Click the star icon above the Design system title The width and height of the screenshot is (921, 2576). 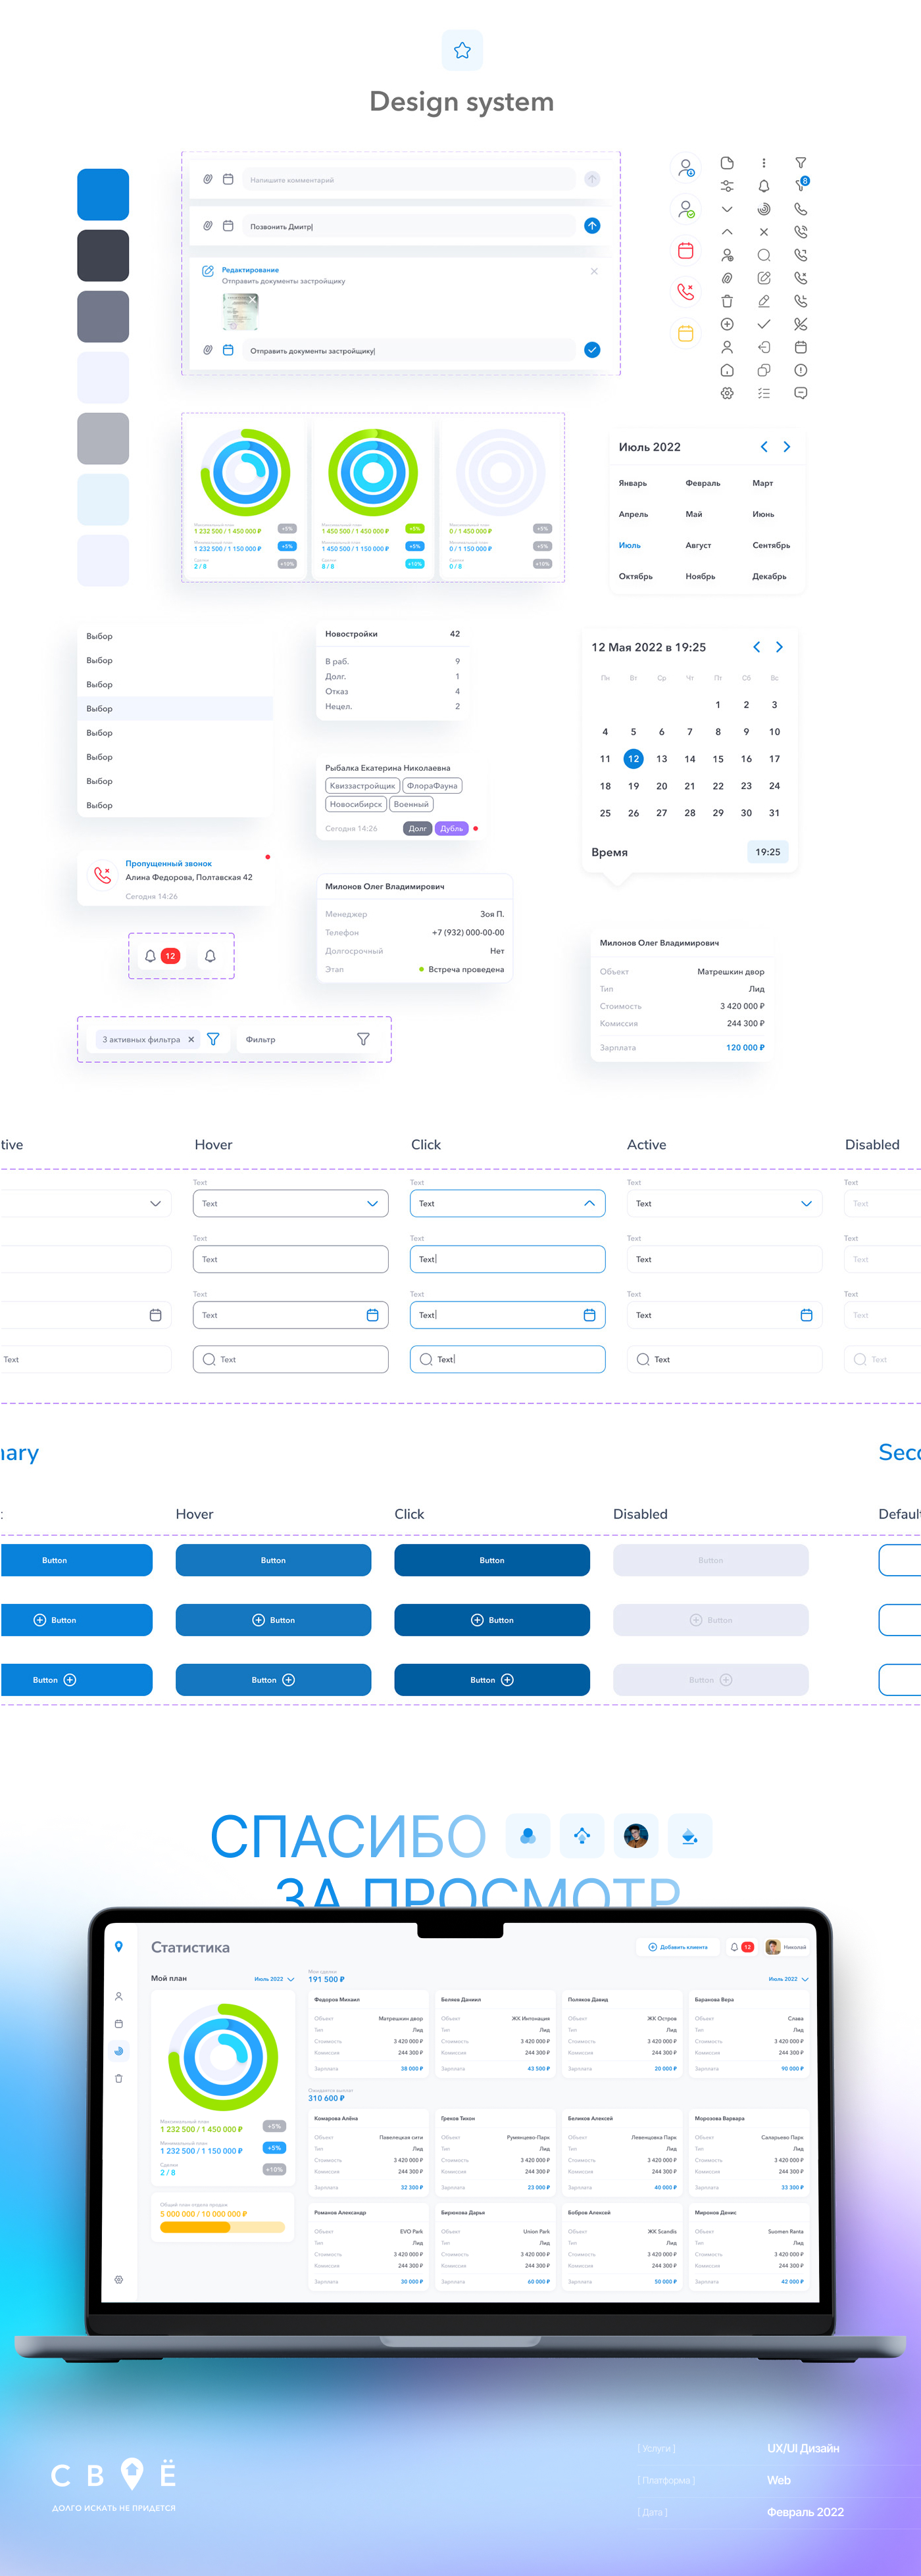[462, 50]
